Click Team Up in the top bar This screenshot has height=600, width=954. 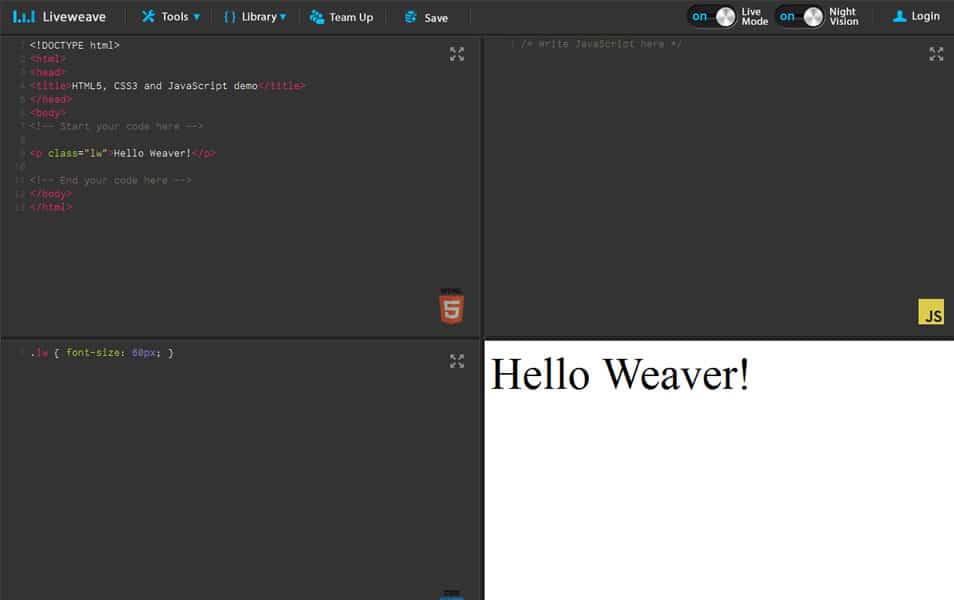coord(342,16)
